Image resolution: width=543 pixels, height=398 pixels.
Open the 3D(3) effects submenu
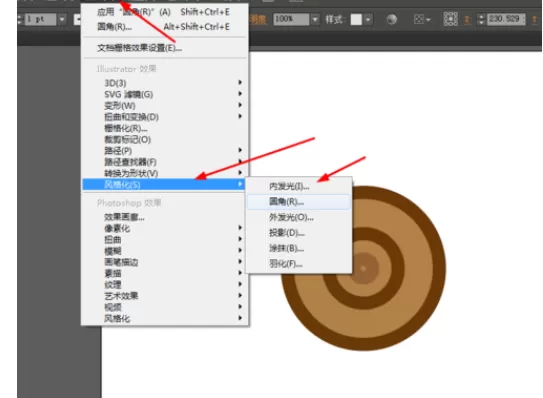(x=165, y=83)
